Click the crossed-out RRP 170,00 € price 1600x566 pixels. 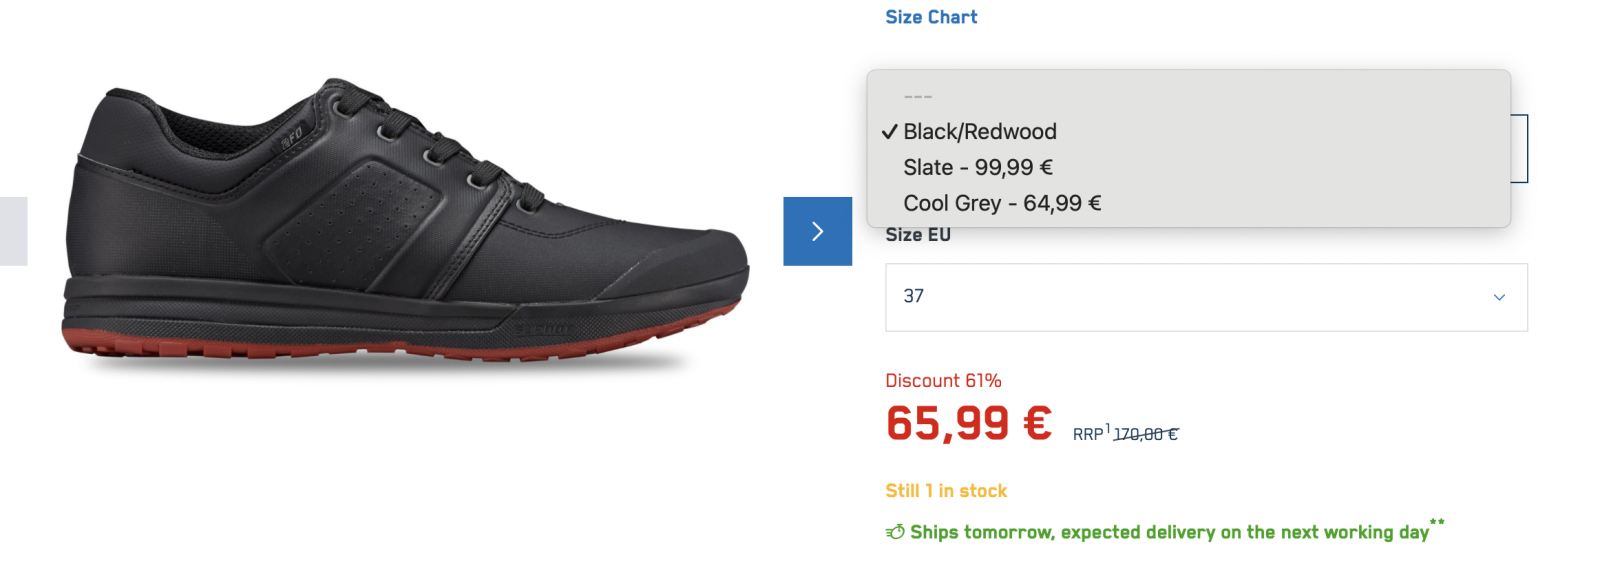(1145, 434)
